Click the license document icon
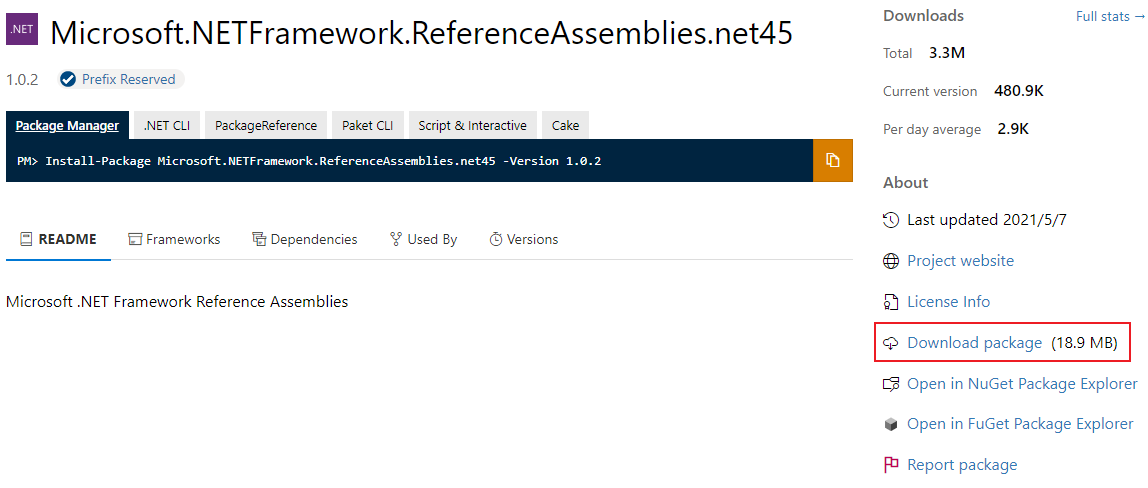Screen dimensions: 1148x488 click(891, 302)
